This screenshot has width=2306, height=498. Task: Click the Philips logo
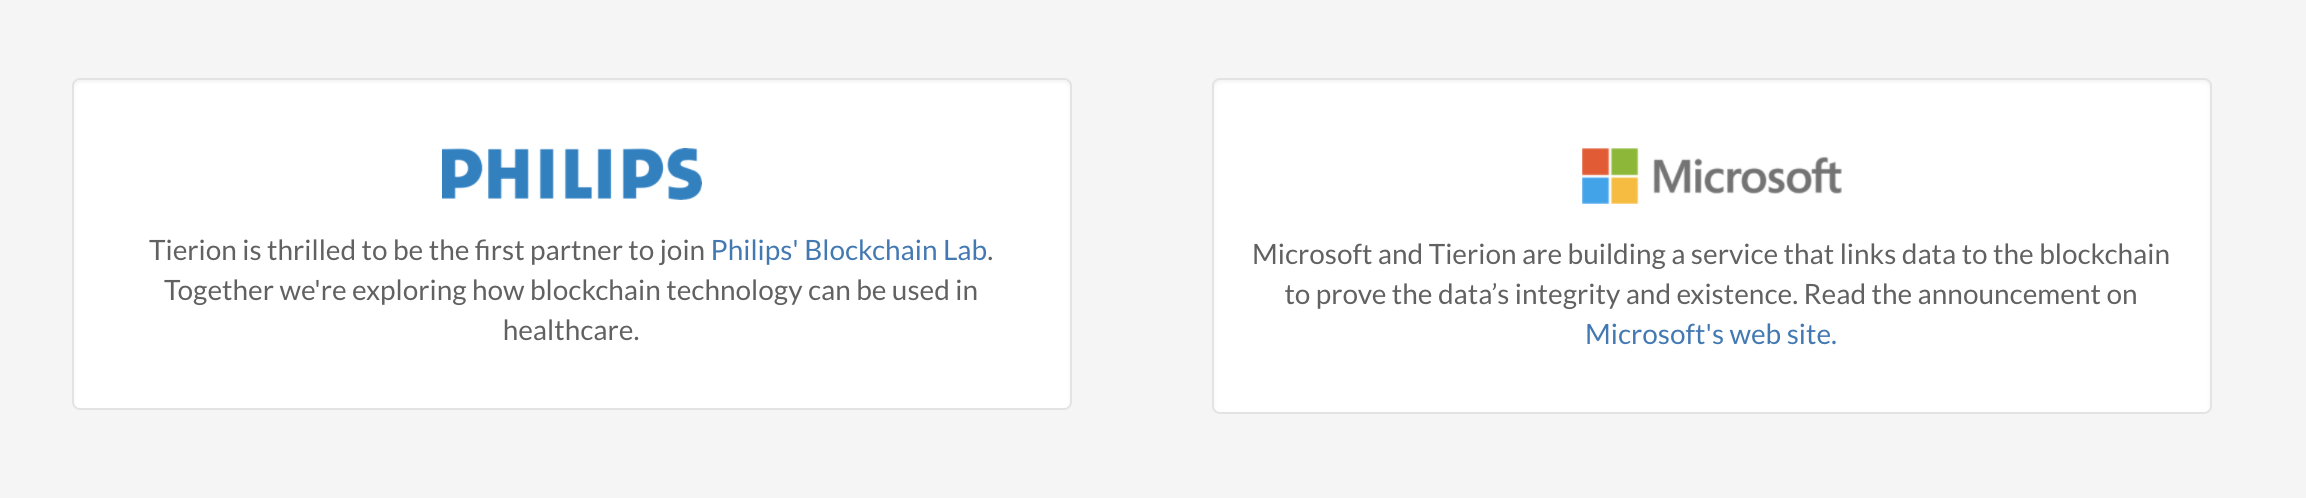571,174
